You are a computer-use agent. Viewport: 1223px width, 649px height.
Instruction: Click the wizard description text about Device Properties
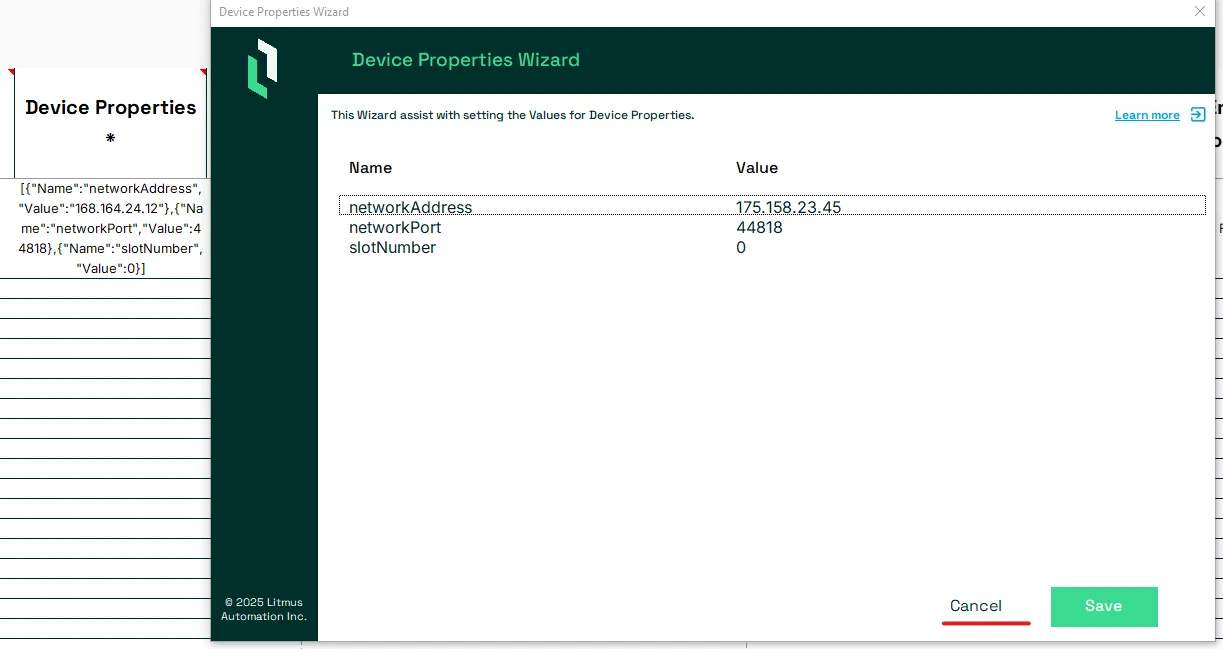click(513, 115)
